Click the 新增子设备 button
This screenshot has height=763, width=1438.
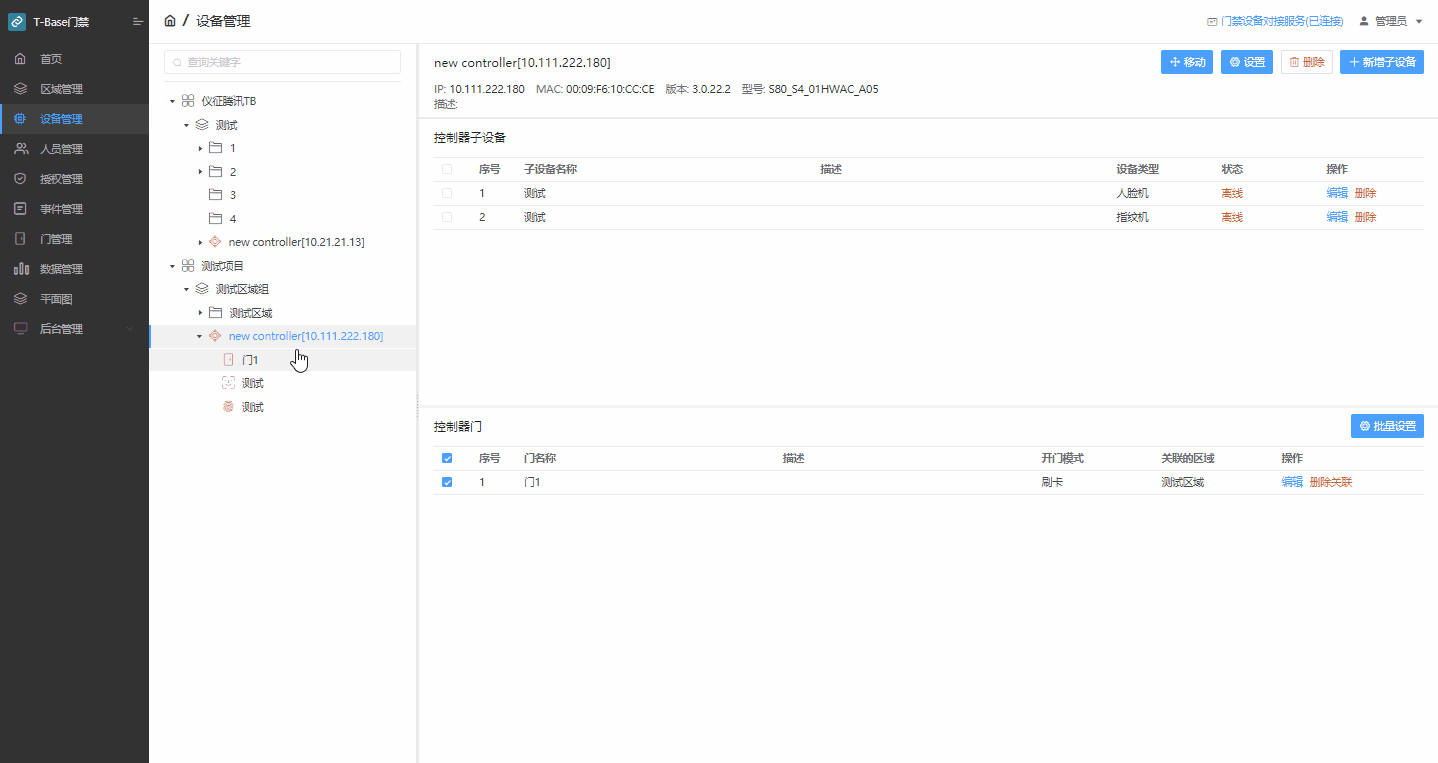[x=1382, y=62]
